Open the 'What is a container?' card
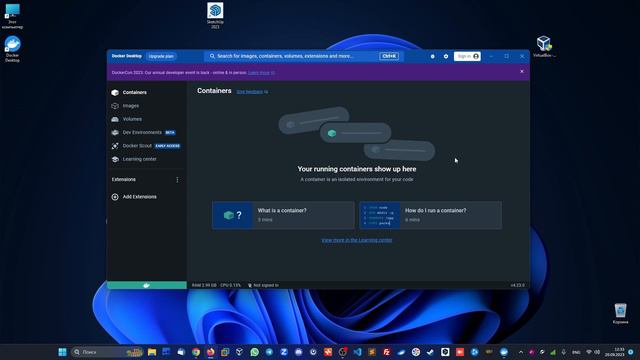Image resolution: width=640 pixels, height=360 pixels. [x=283, y=215]
